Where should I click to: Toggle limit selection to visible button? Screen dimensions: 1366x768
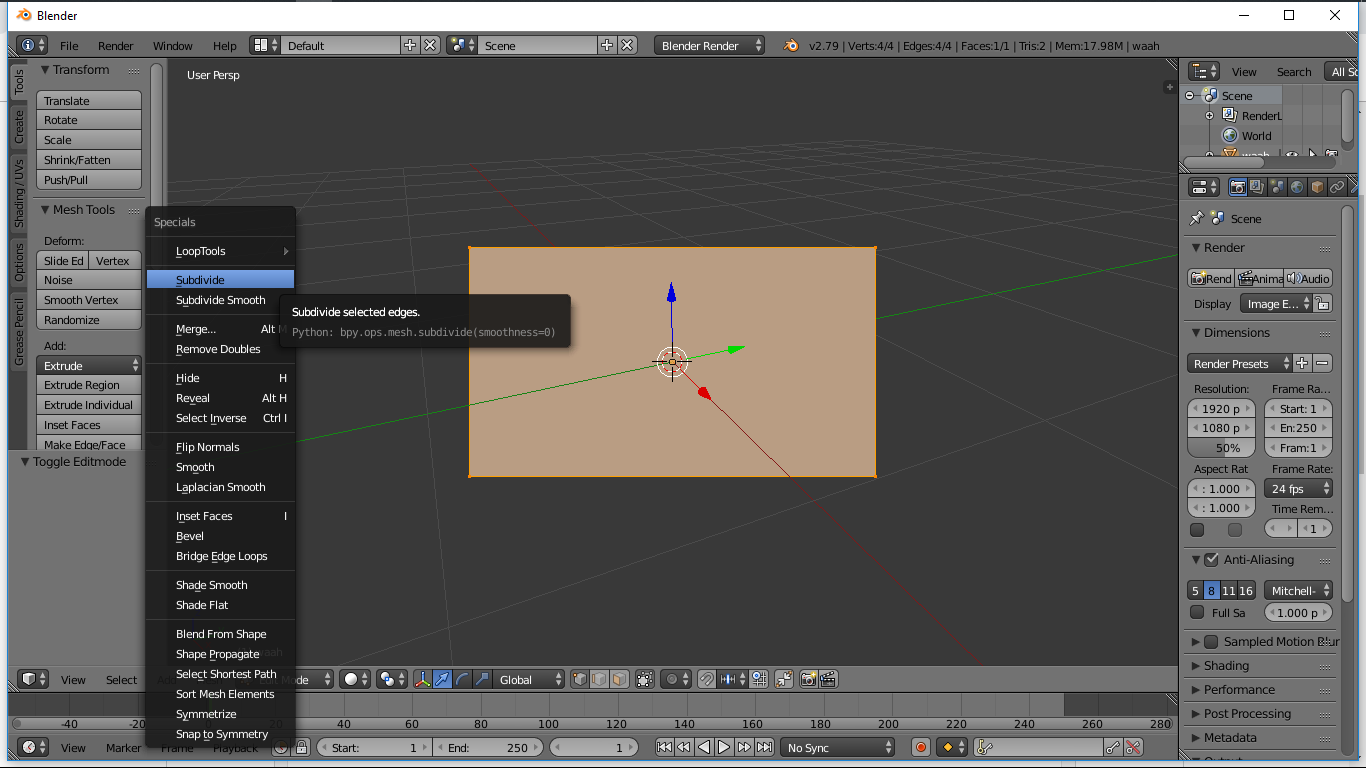tap(645, 679)
